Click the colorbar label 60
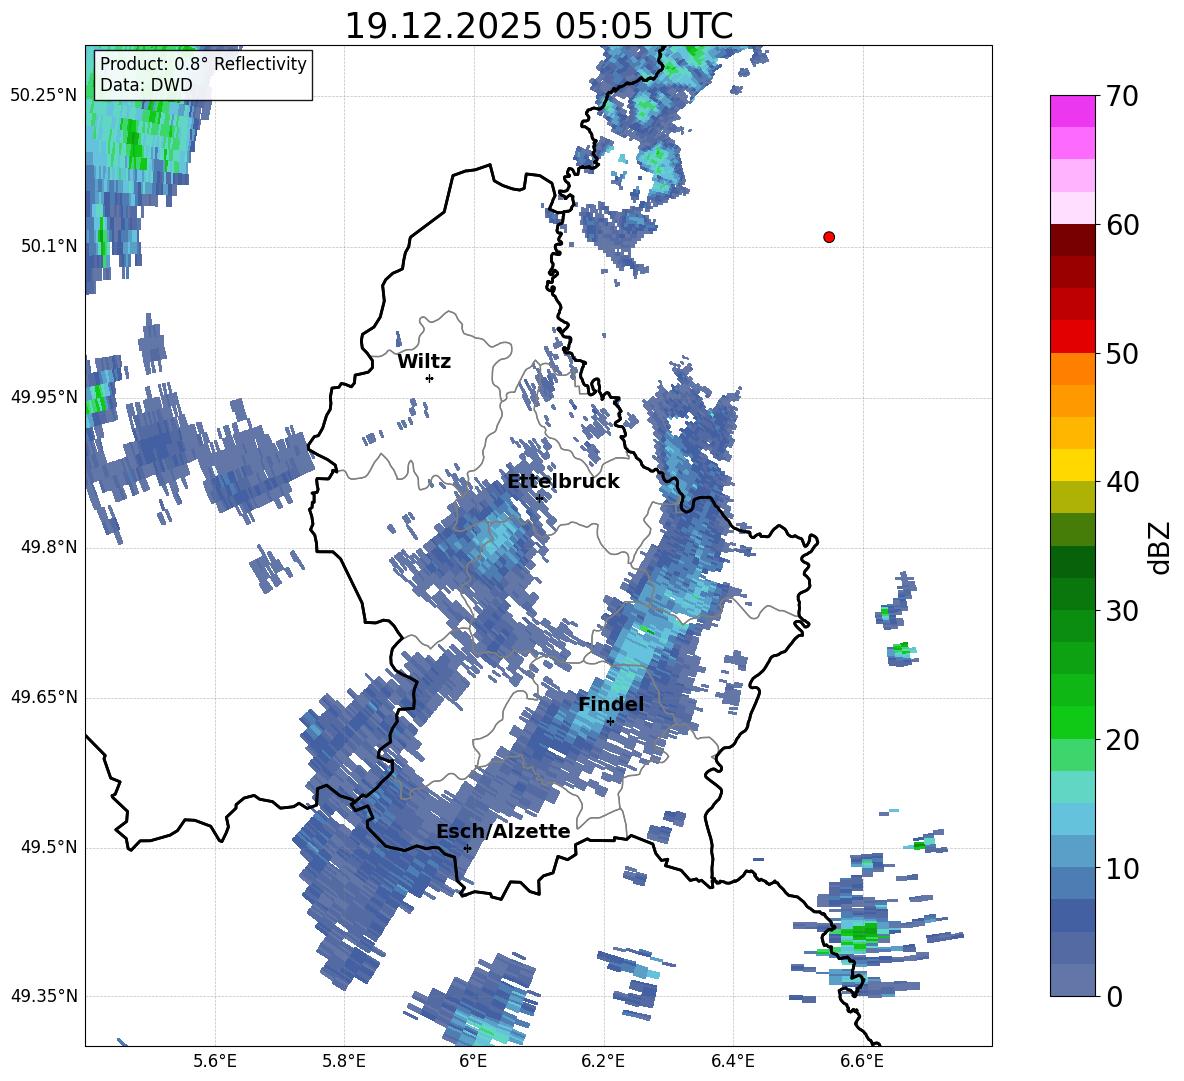Screen dimensions: 1184x1081 pyautogui.click(x=1122, y=225)
